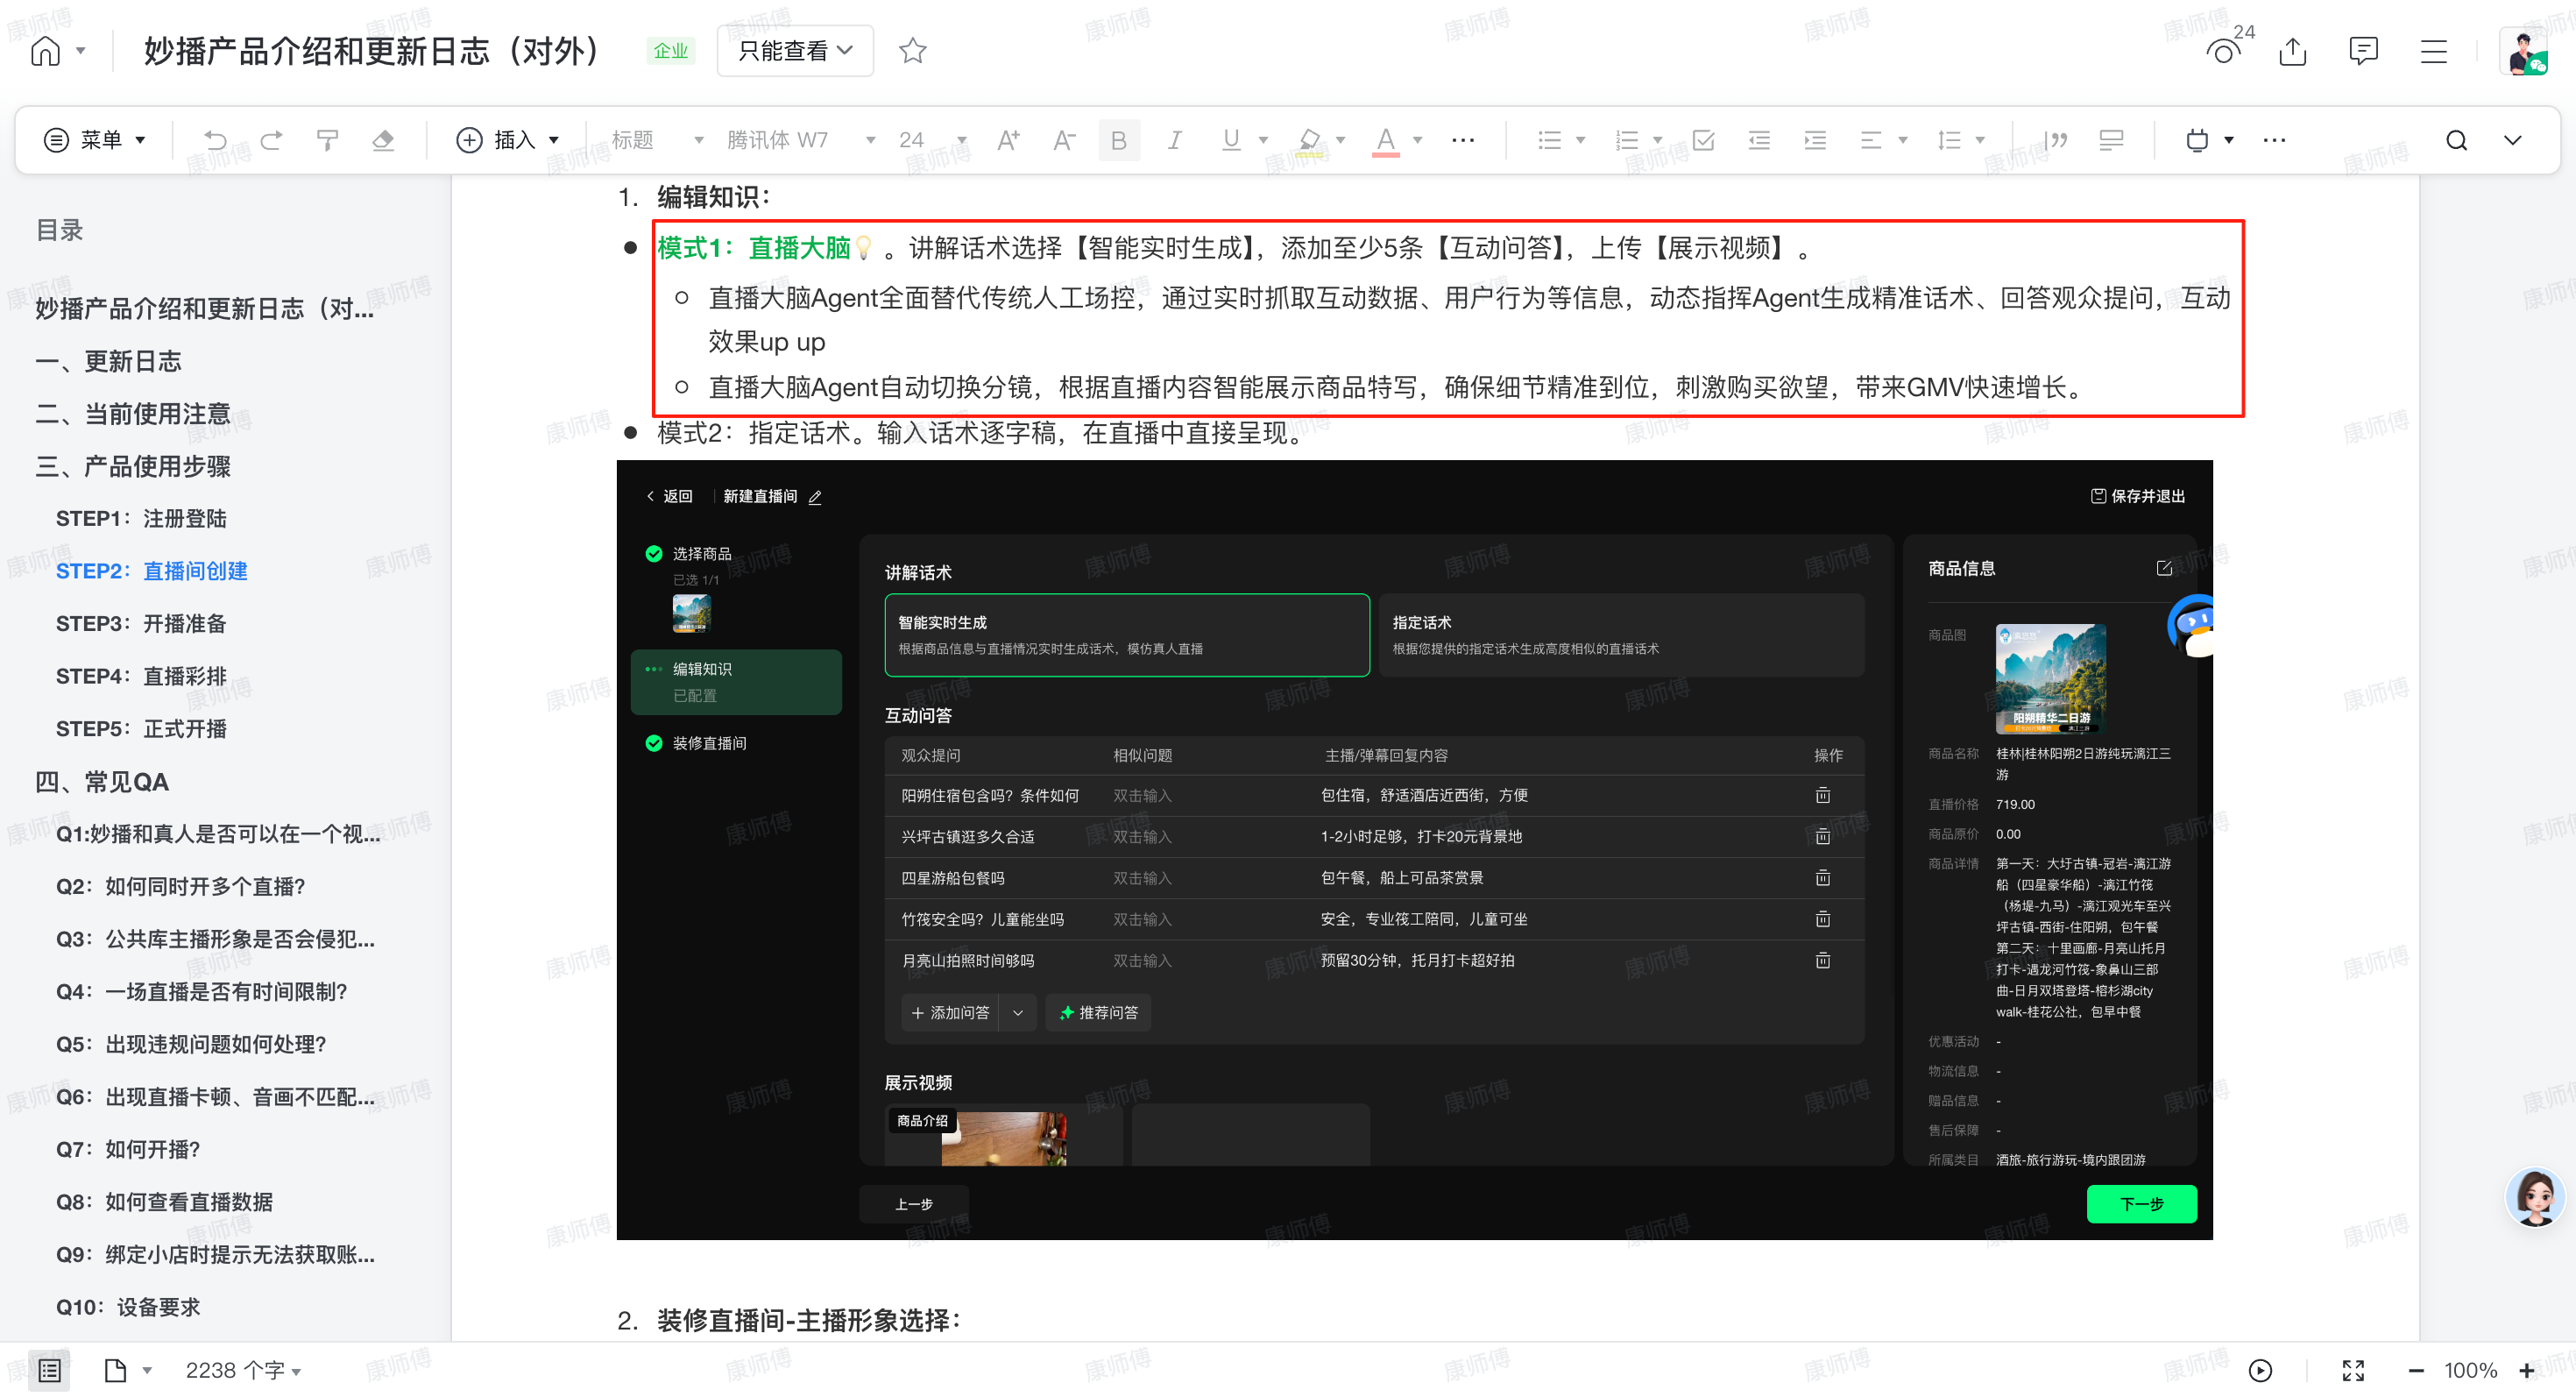Open the 只能查看 permission dropdown
The width and height of the screenshot is (2576, 1397).
pos(795,50)
